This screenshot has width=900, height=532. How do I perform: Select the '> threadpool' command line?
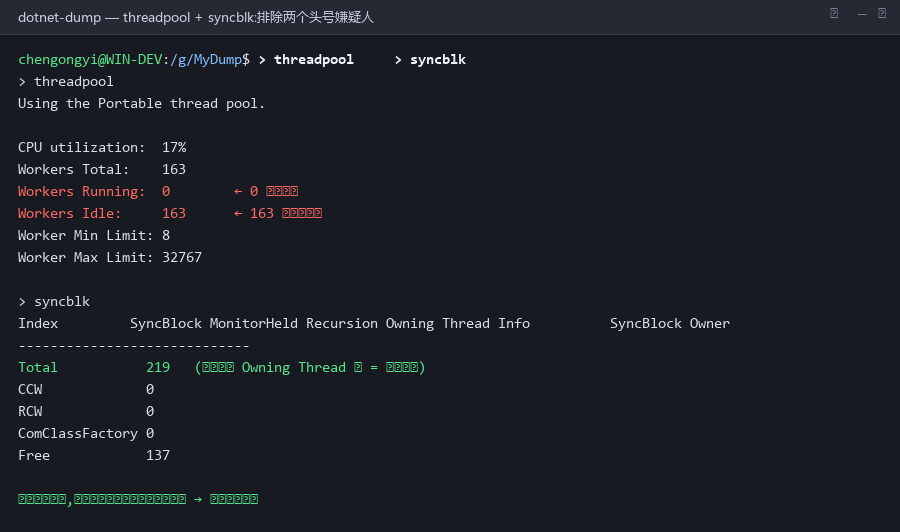(x=66, y=81)
